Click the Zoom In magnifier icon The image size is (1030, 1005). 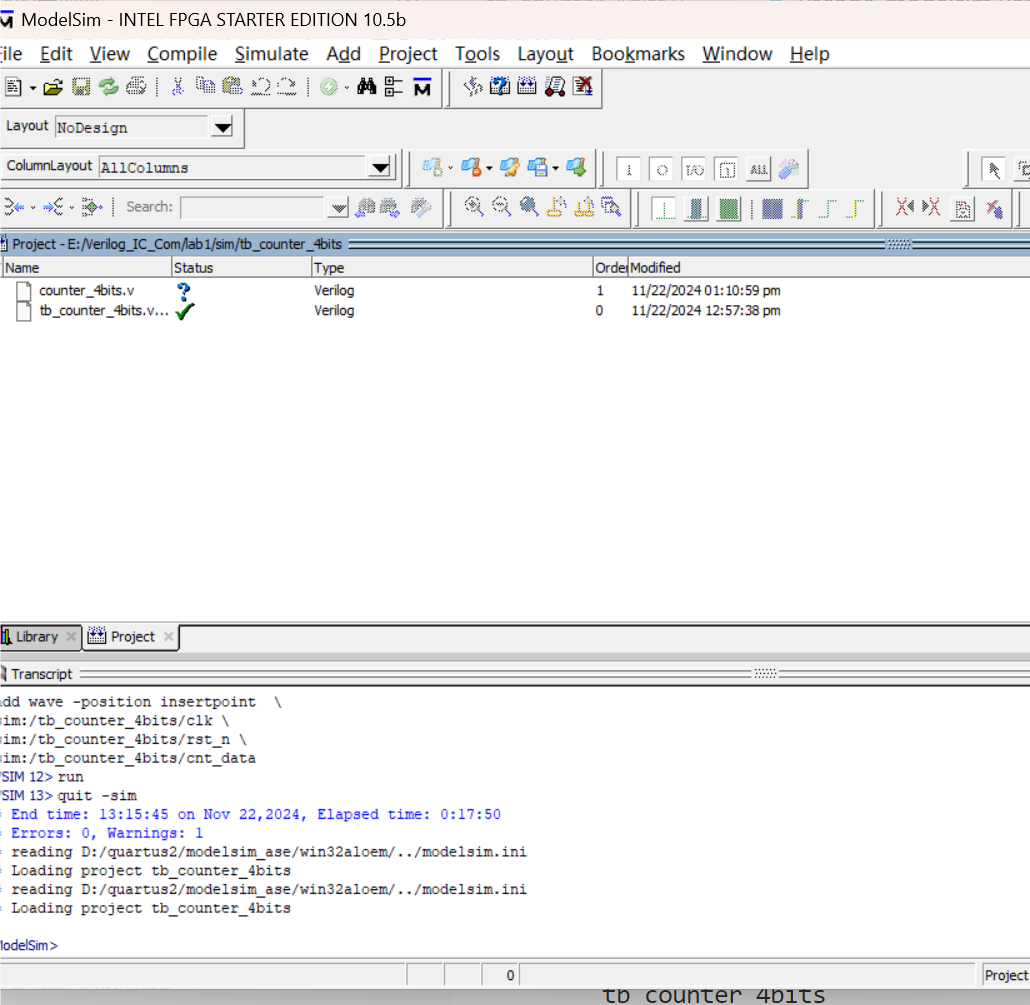click(474, 207)
